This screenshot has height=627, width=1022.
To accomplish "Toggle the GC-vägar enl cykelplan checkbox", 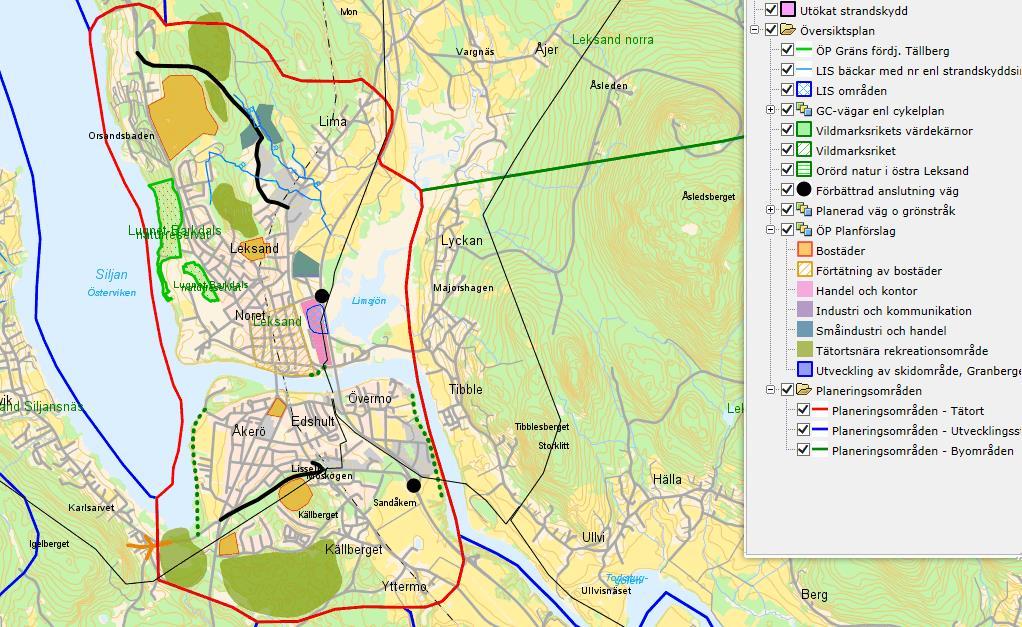I will tap(787, 110).
